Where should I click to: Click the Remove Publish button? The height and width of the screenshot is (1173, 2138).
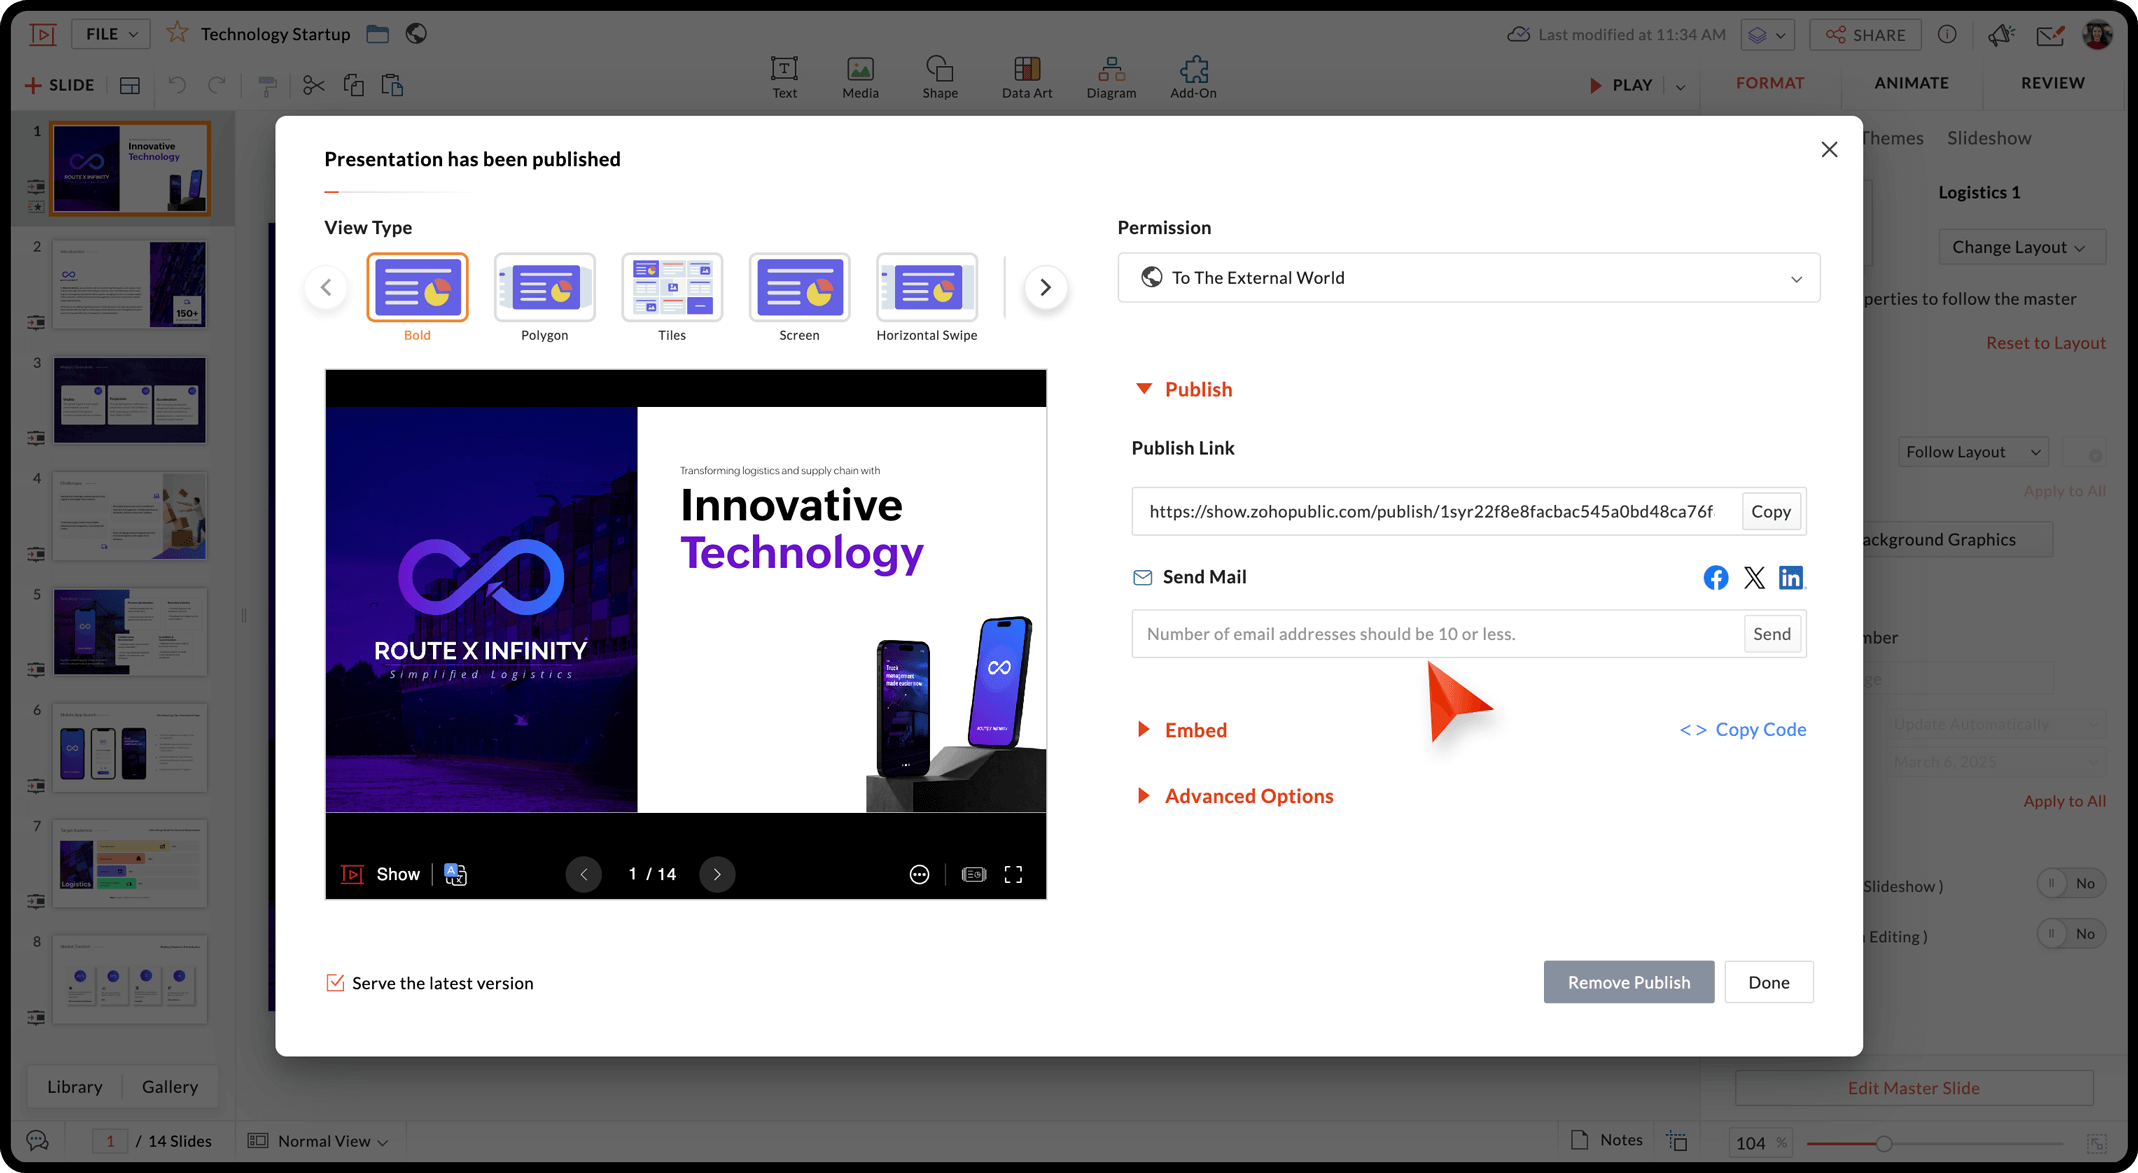point(1628,982)
